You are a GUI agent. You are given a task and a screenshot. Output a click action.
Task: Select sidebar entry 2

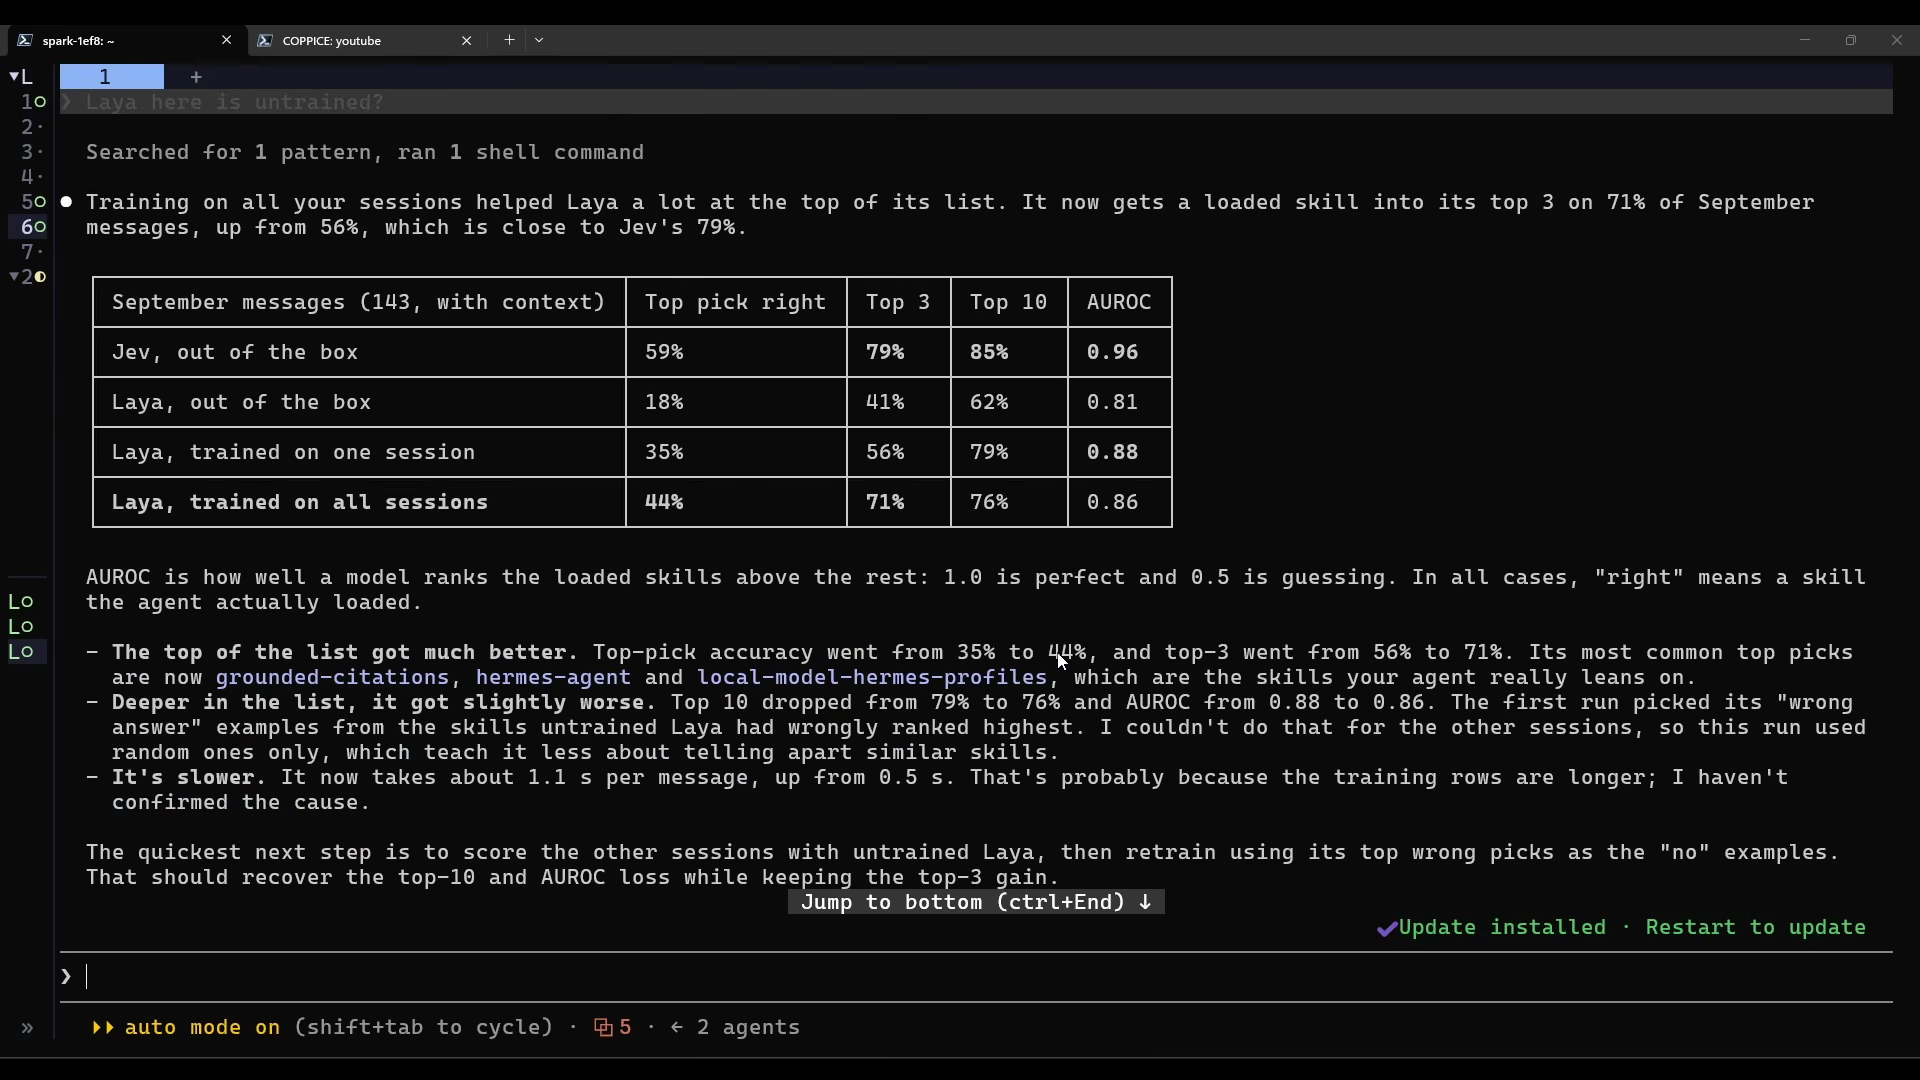click(31, 126)
